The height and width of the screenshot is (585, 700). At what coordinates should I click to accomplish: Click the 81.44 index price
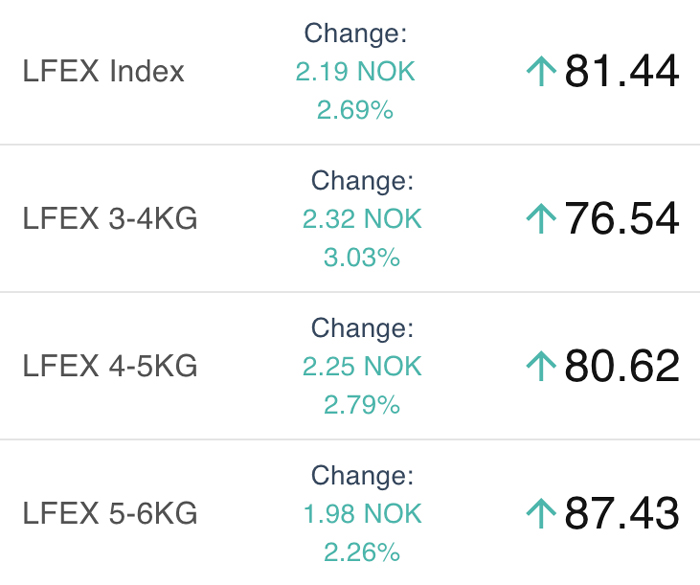(622, 71)
